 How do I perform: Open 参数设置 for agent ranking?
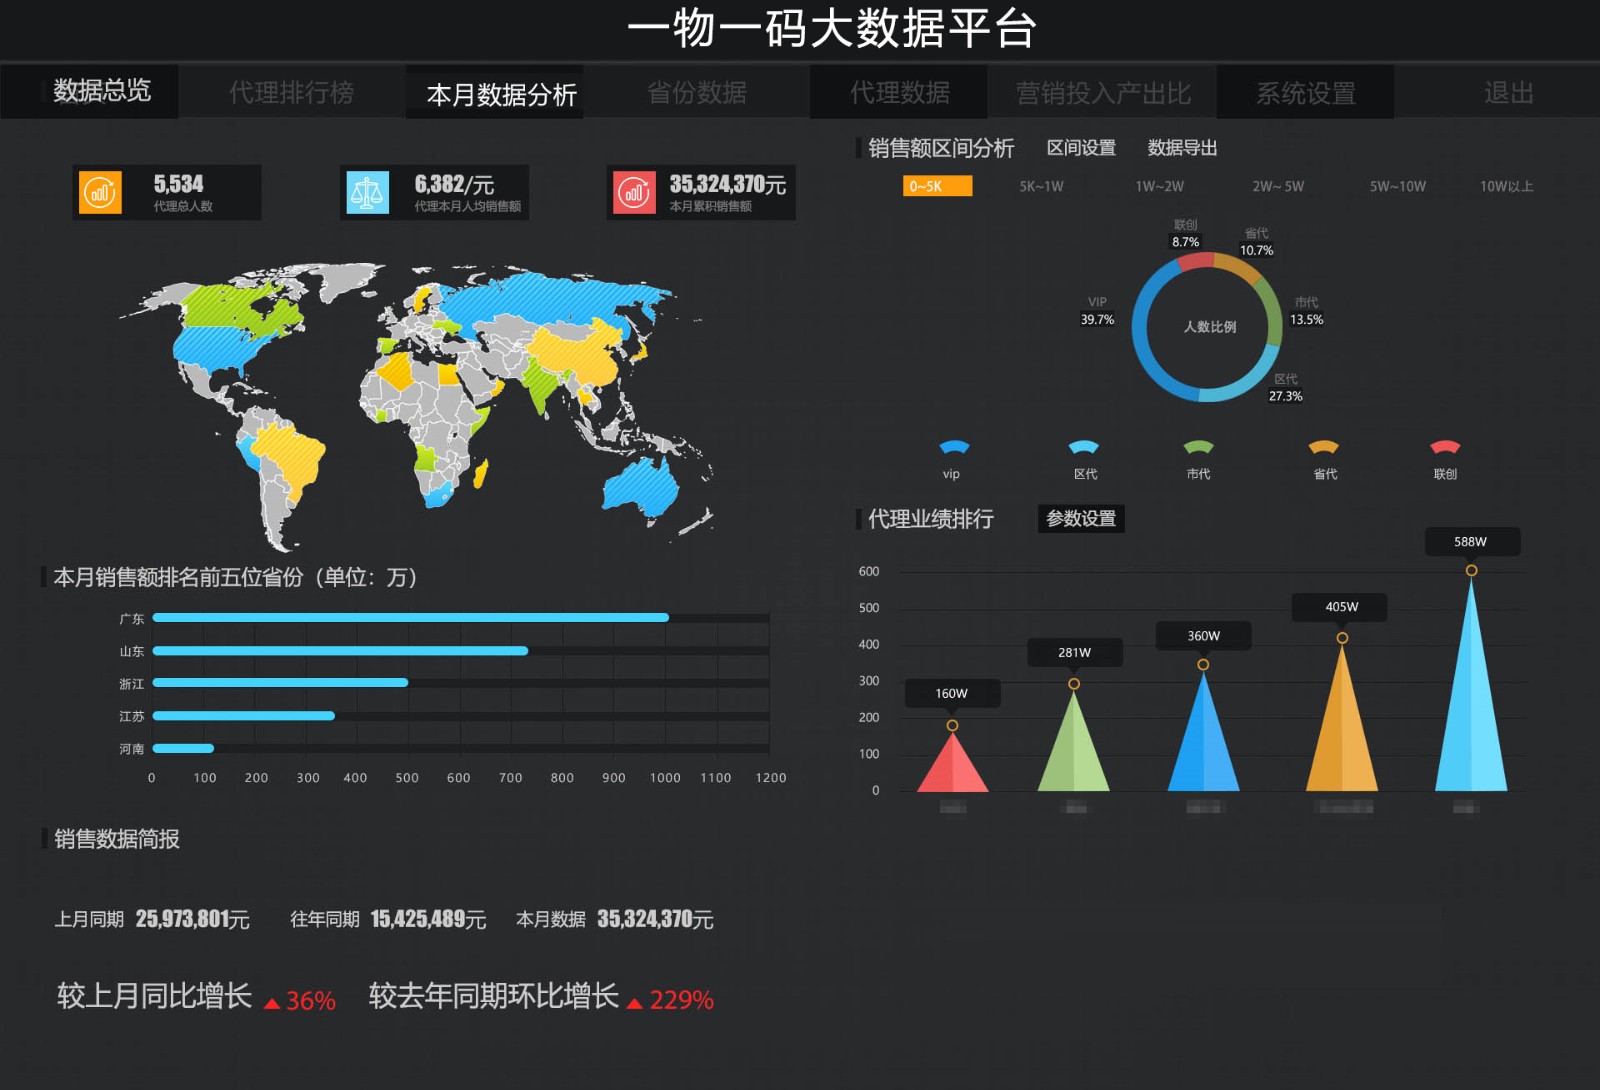[1081, 518]
